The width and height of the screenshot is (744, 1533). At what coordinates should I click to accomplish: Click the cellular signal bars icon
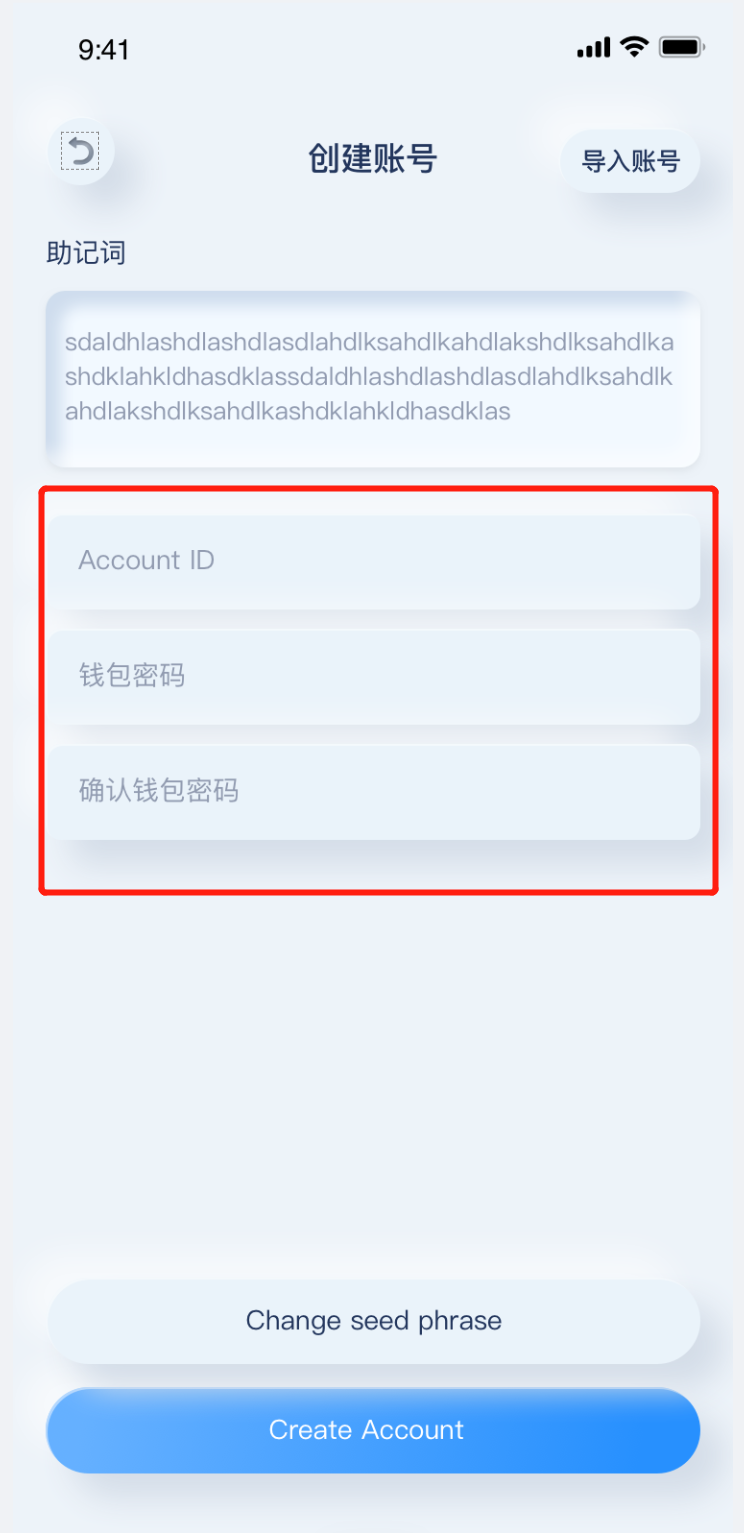[593, 47]
